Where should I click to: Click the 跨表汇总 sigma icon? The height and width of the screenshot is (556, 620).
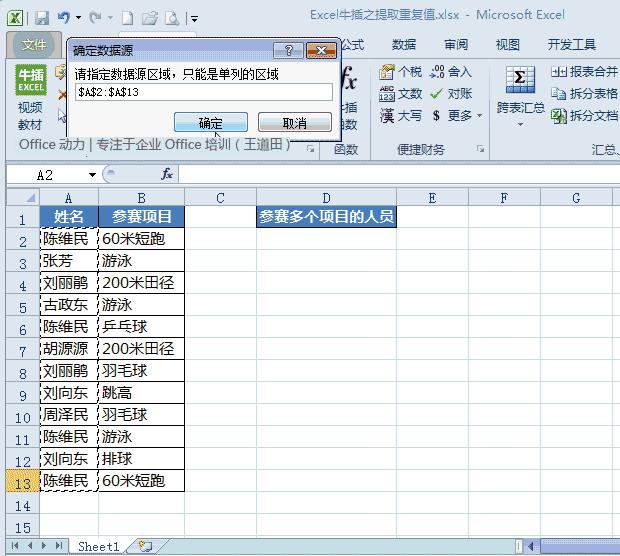click(x=520, y=79)
